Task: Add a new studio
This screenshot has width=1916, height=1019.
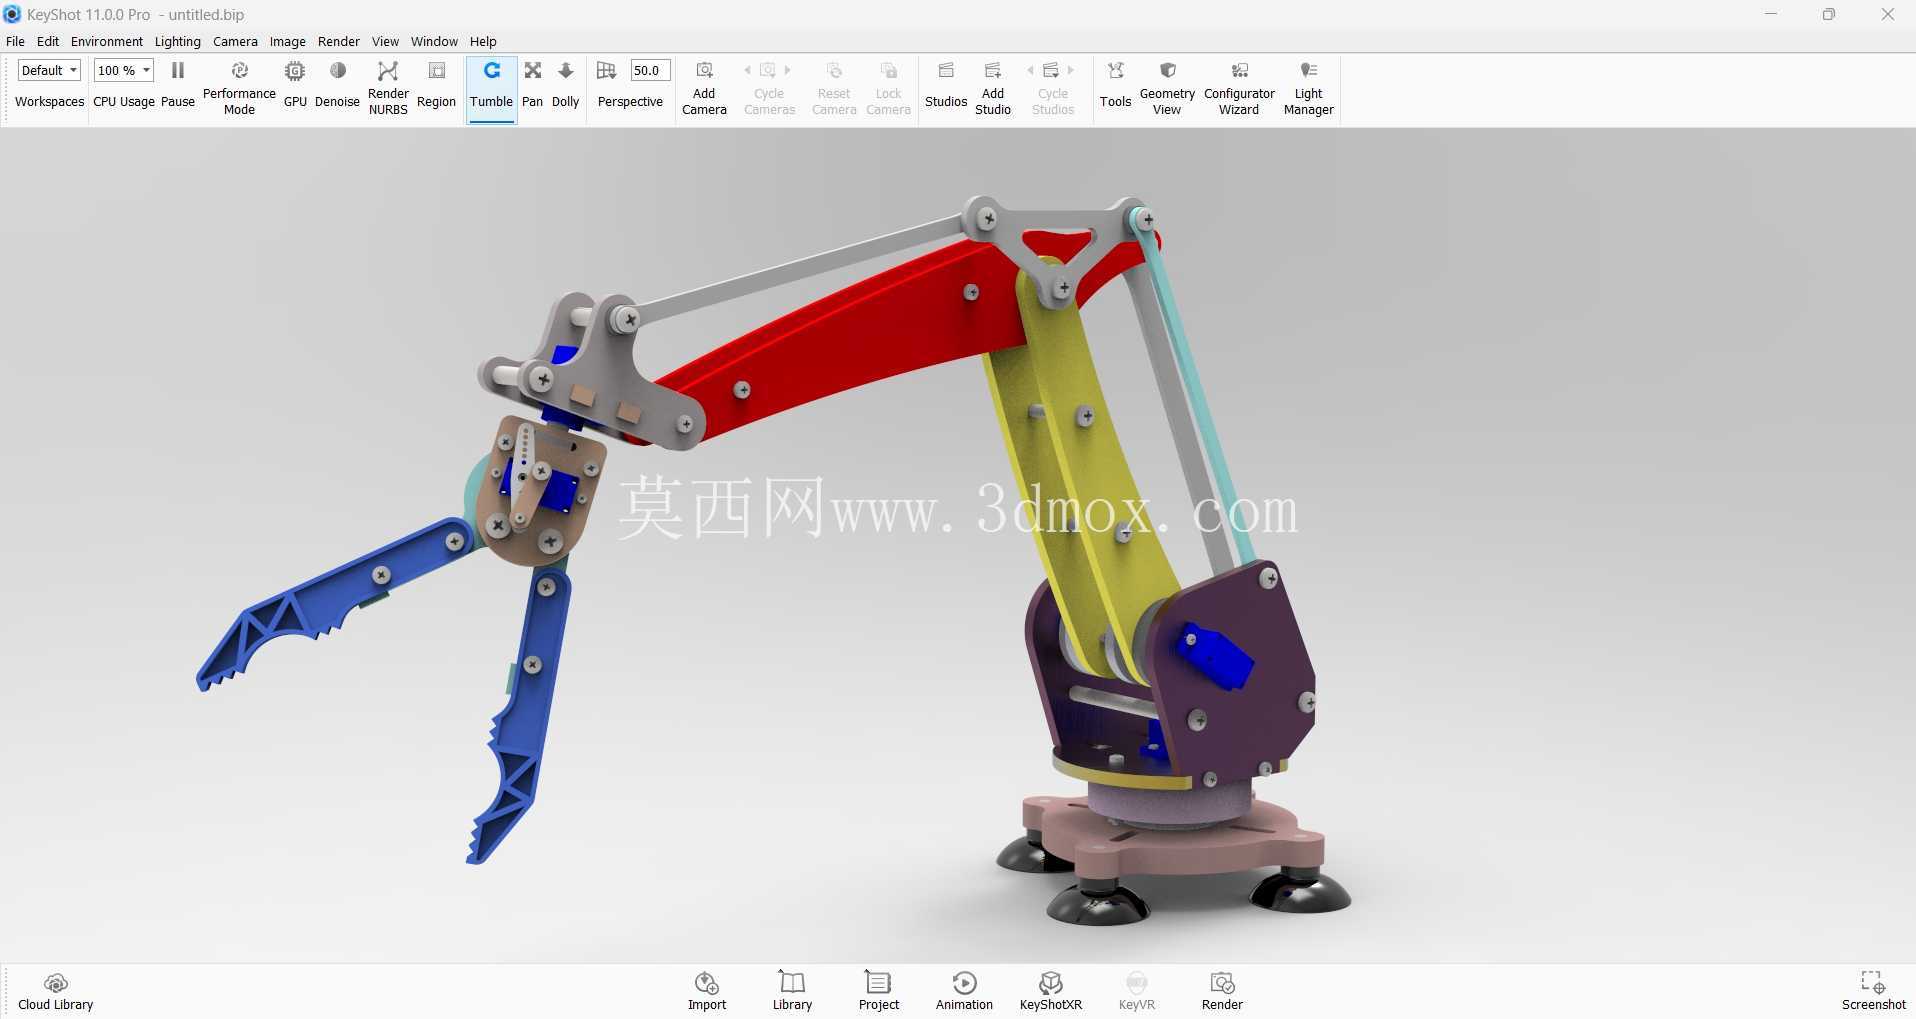Action: pos(993,86)
